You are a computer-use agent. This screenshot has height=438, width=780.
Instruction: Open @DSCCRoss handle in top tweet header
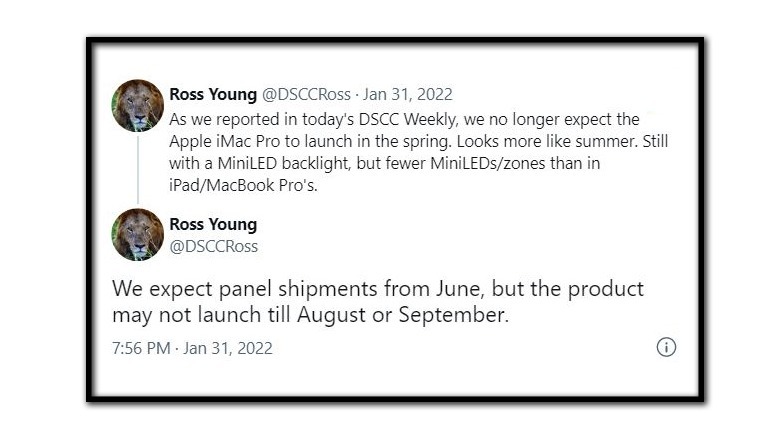[306, 94]
